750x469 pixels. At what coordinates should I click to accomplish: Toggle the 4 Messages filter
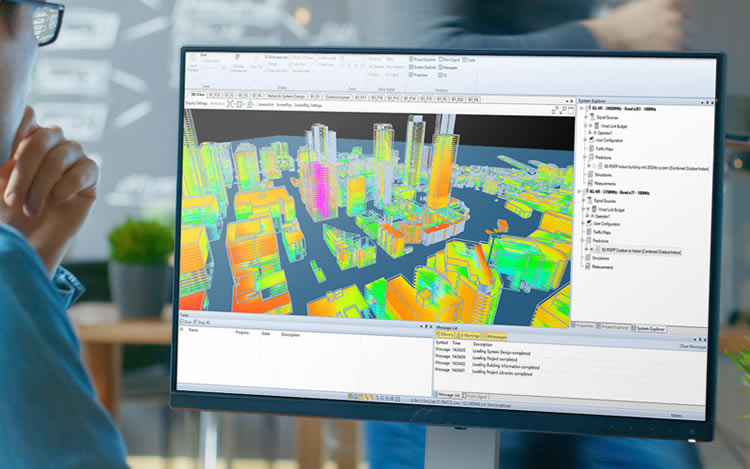pos(494,336)
